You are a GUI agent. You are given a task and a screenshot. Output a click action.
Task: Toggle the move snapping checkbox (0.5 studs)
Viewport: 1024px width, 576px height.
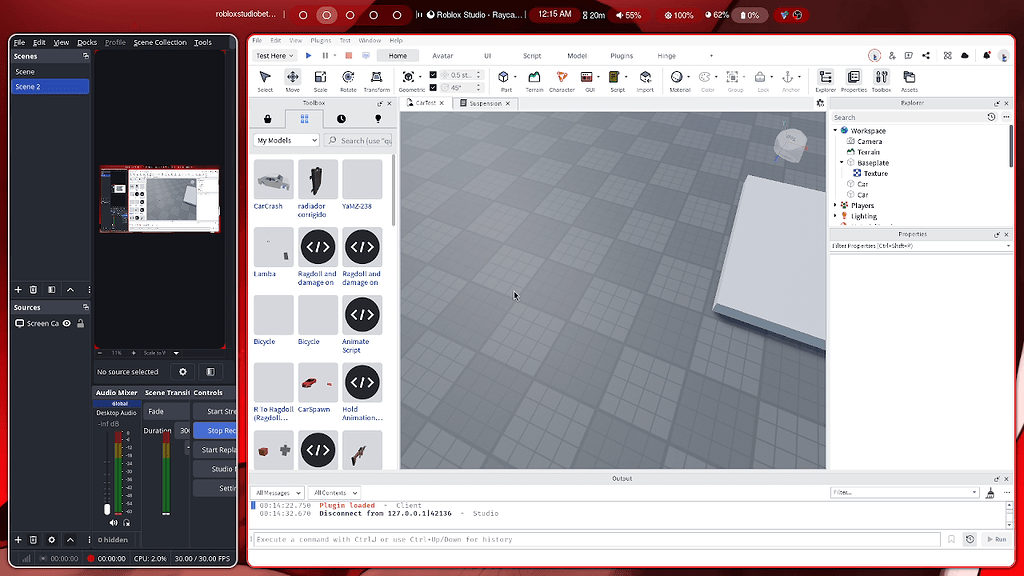(x=433, y=75)
